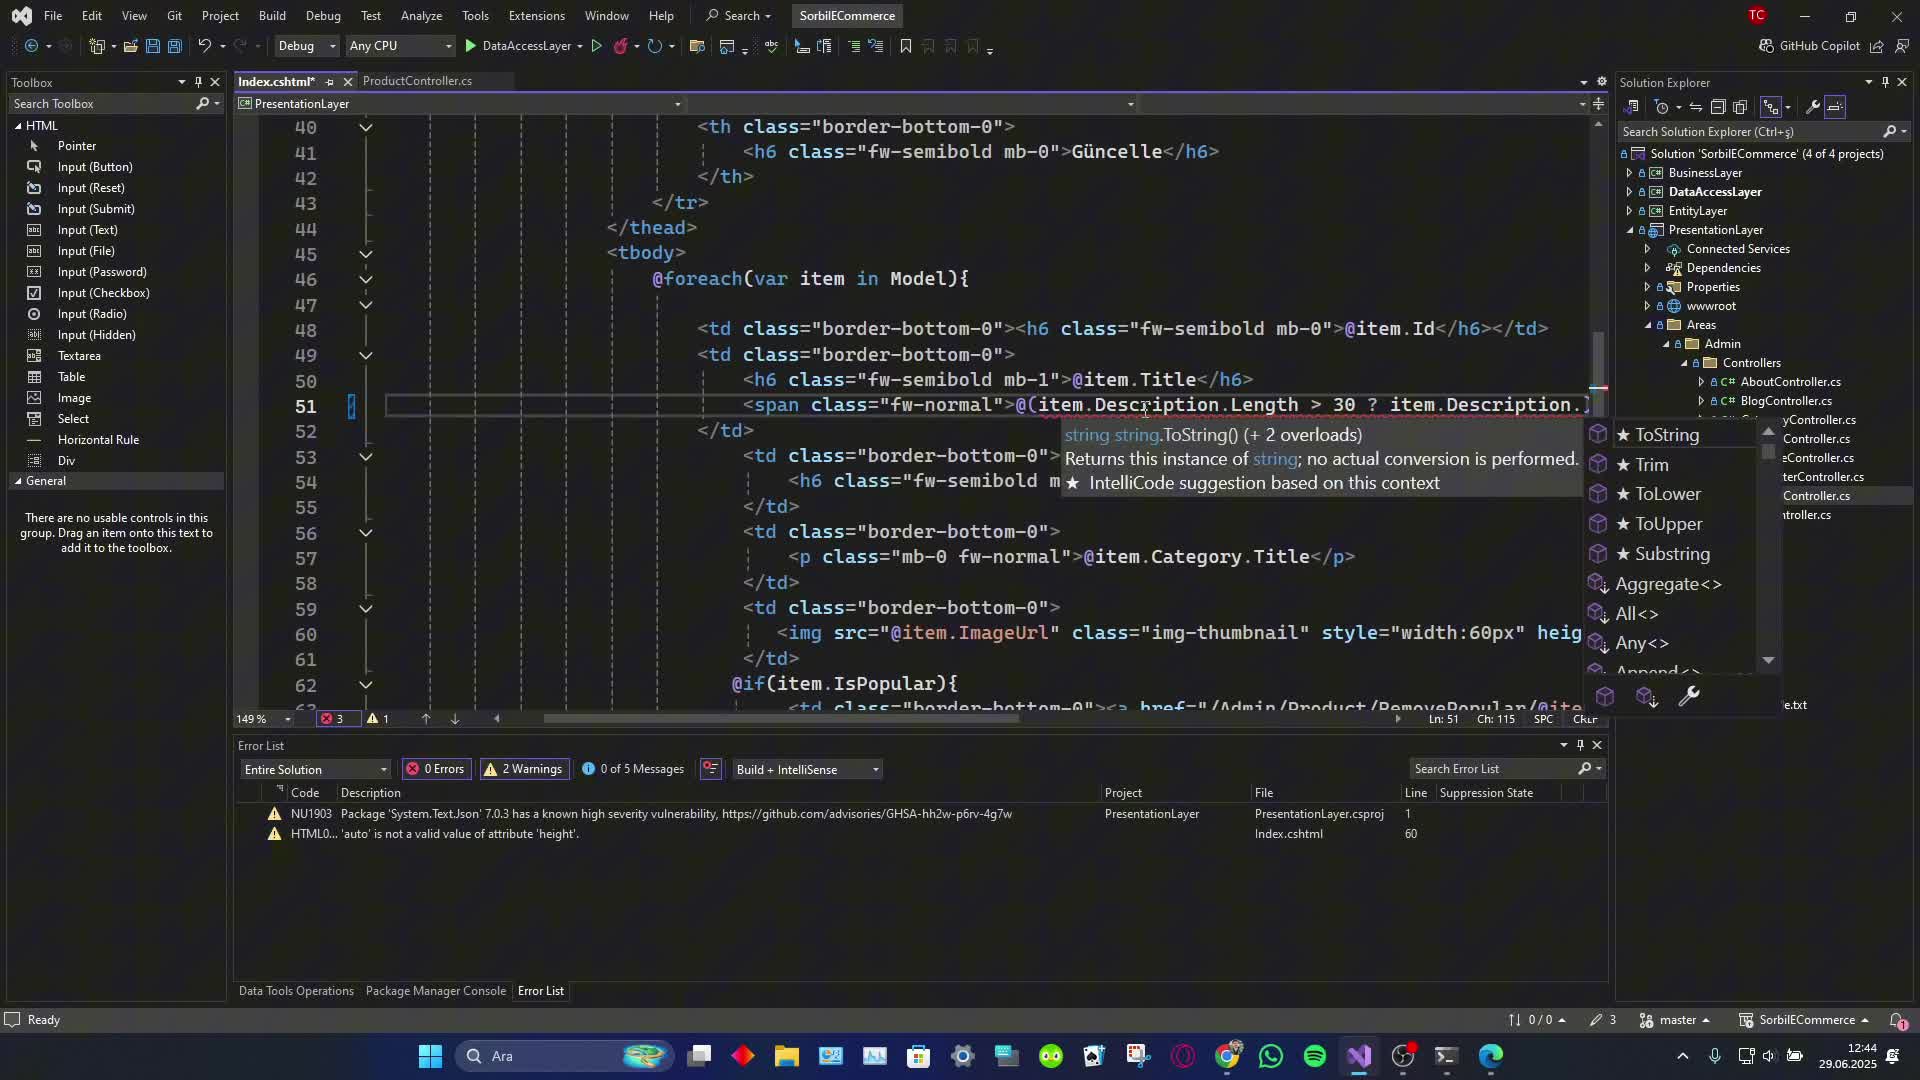Image resolution: width=1920 pixels, height=1080 pixels.
Task: Open the Data Tools Operations tab
Action: [296, 991]
